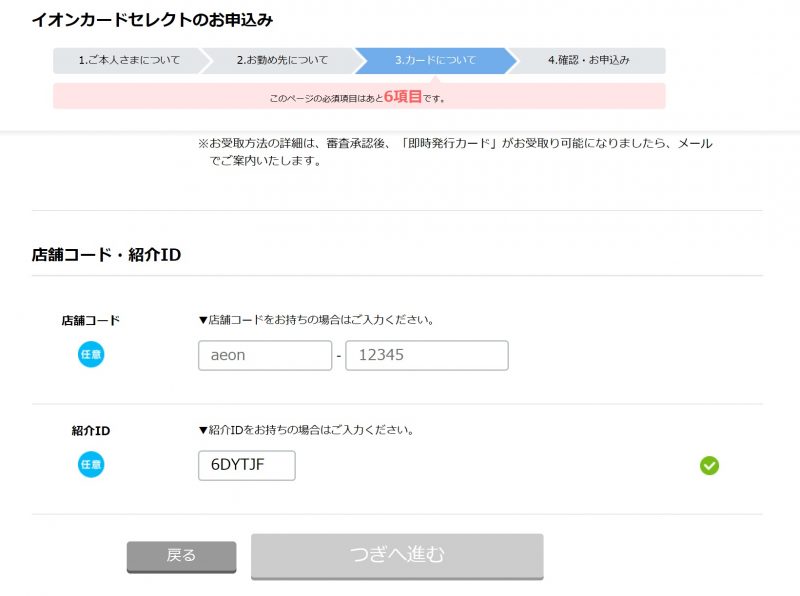Click the red 6項目 count text
This screenshot has height=596, width=800.
(x=403, y=96)
